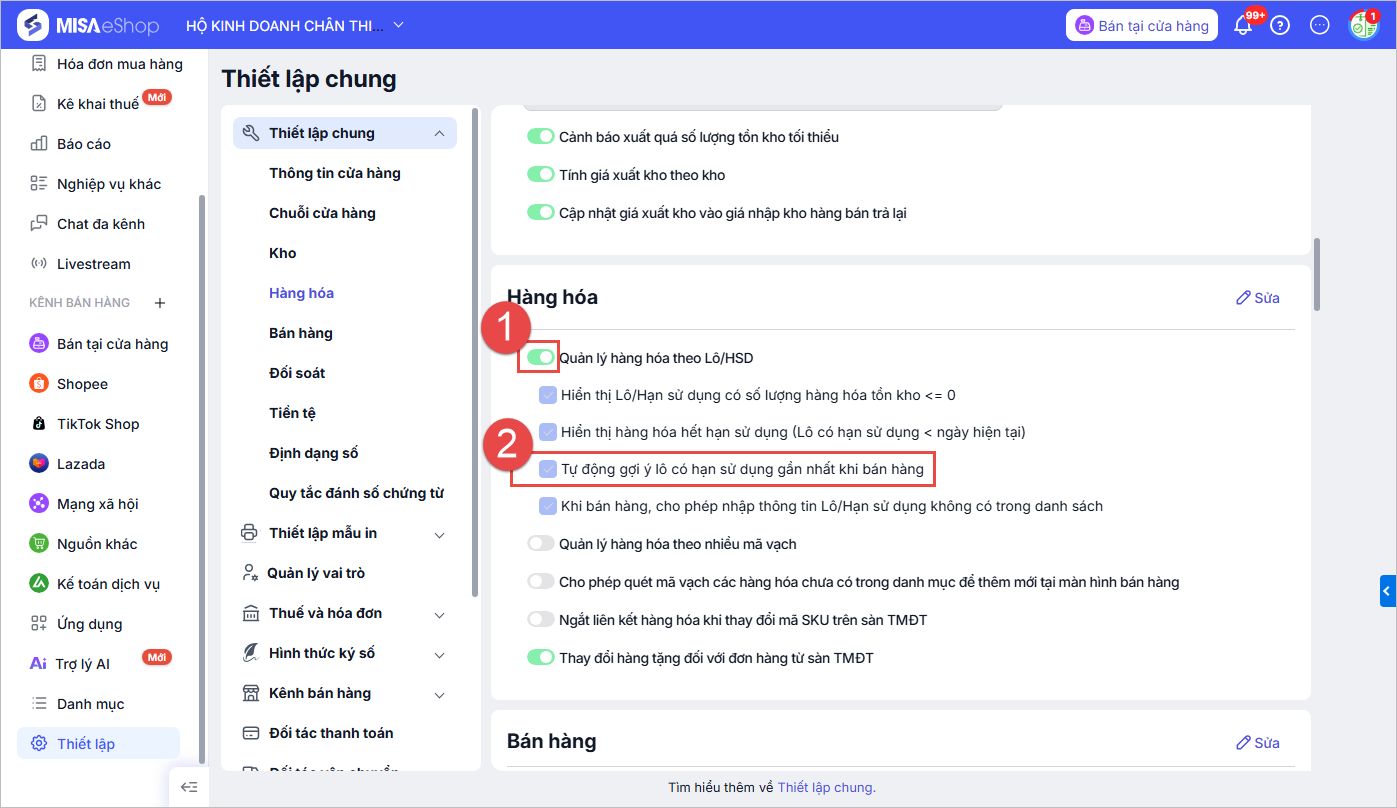Expand Hình thức ký số section
1397x808 pixels.
point(439,654)
